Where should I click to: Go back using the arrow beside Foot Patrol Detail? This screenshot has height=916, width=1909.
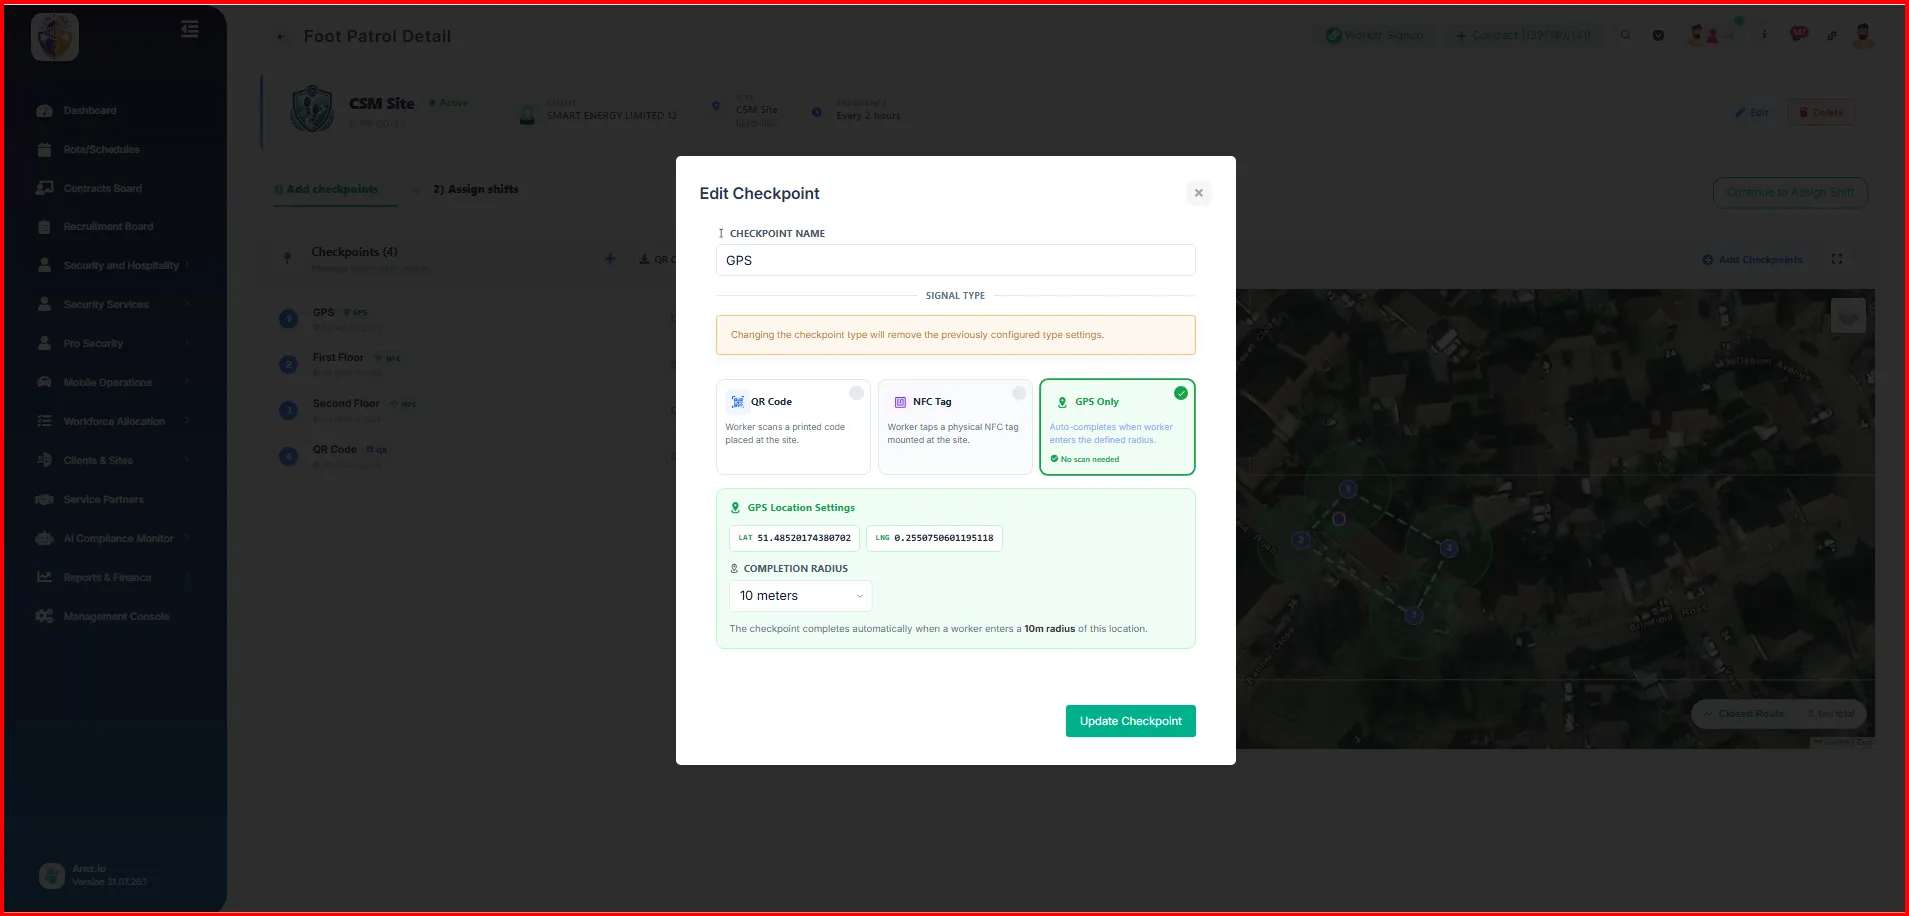tap(281, 37)
